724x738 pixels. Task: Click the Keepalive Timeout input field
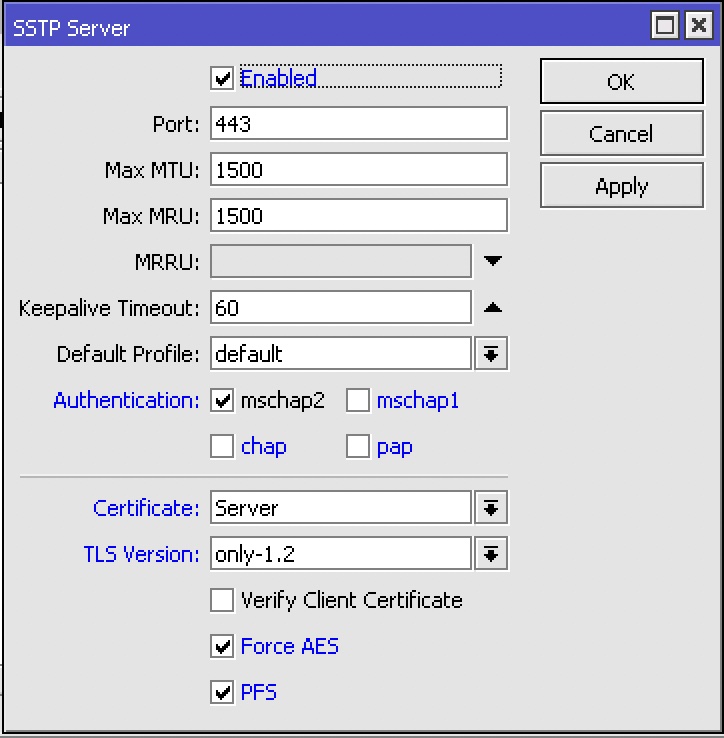(340, 308)
